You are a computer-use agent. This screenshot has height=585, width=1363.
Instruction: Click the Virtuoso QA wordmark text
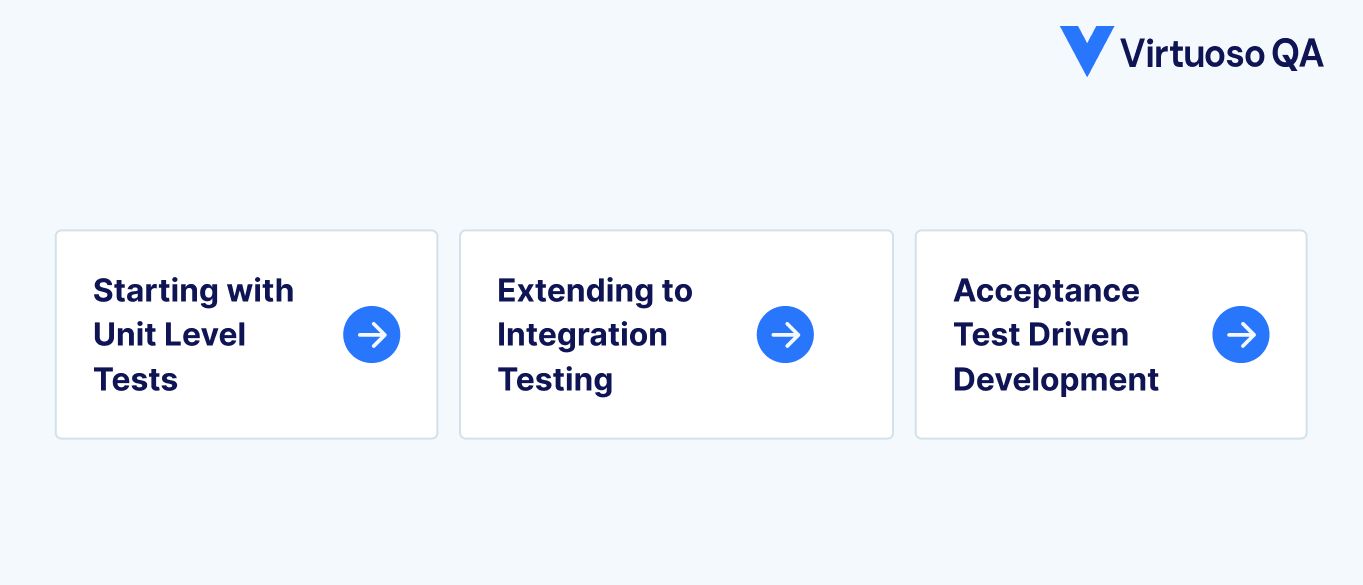point(1224,54)
